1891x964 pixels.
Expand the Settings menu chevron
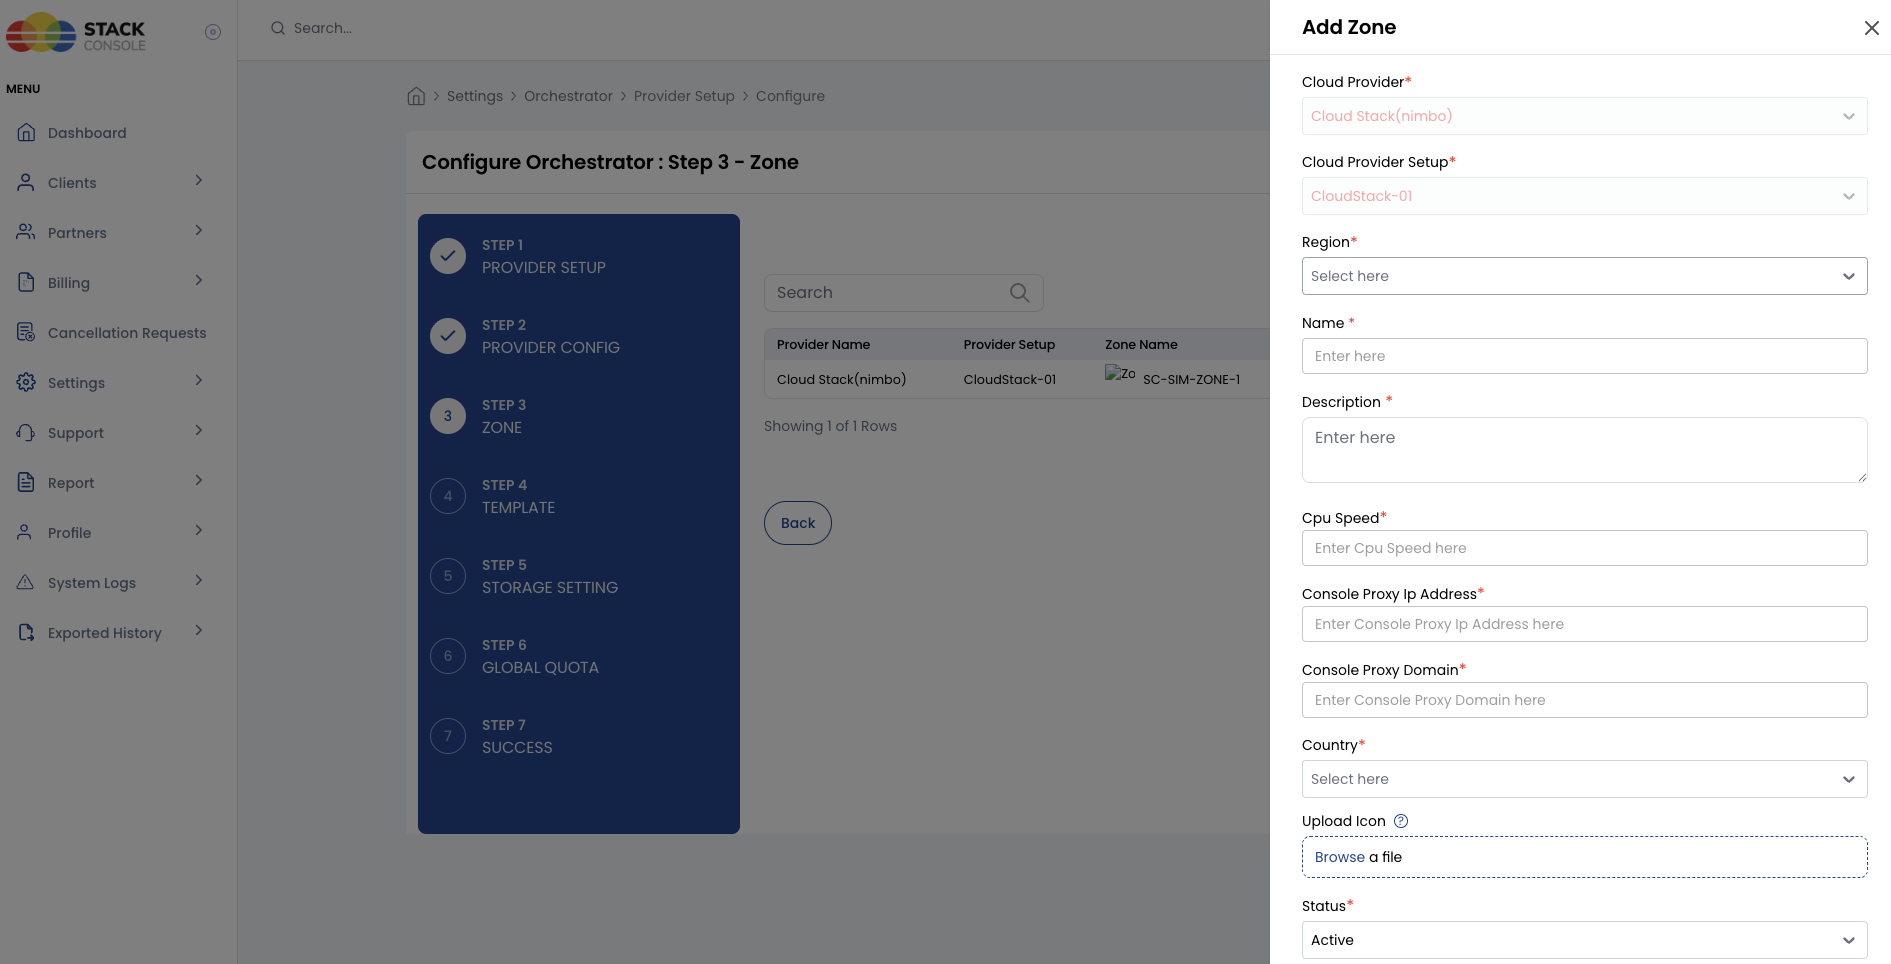[x=198, y=381]
